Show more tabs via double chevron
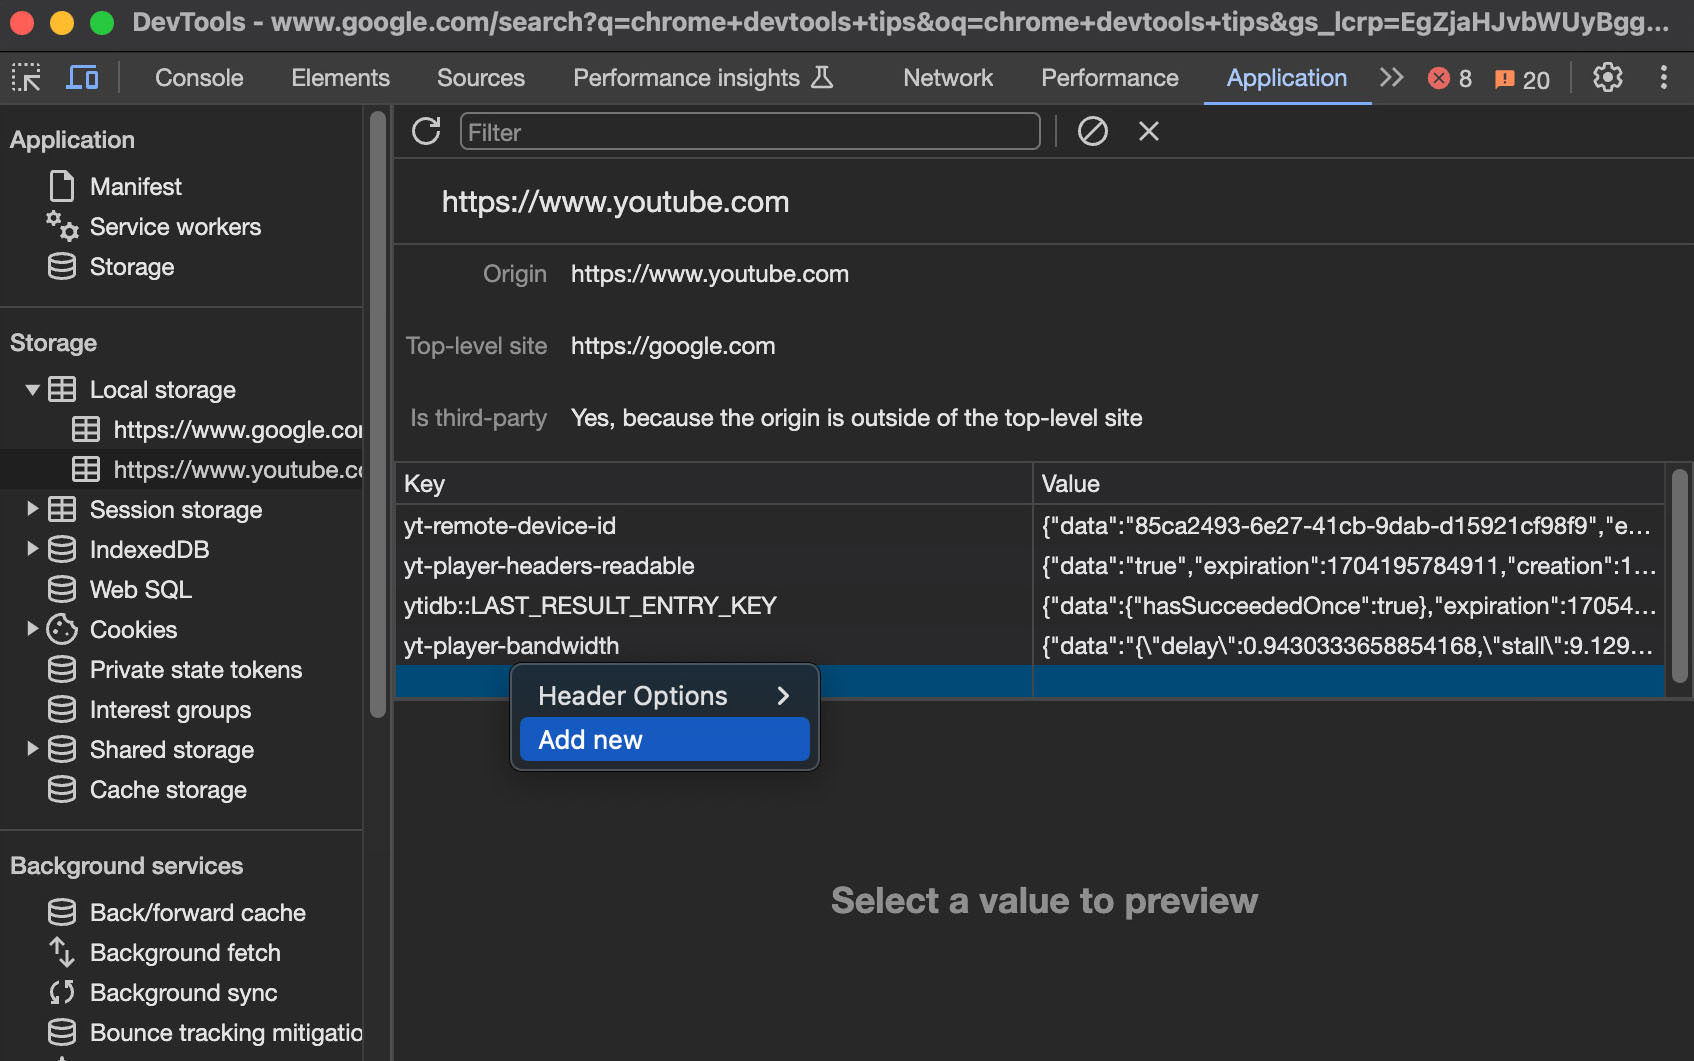The height and width of the screenshot is (1061, 1694). coord(1391,78)
